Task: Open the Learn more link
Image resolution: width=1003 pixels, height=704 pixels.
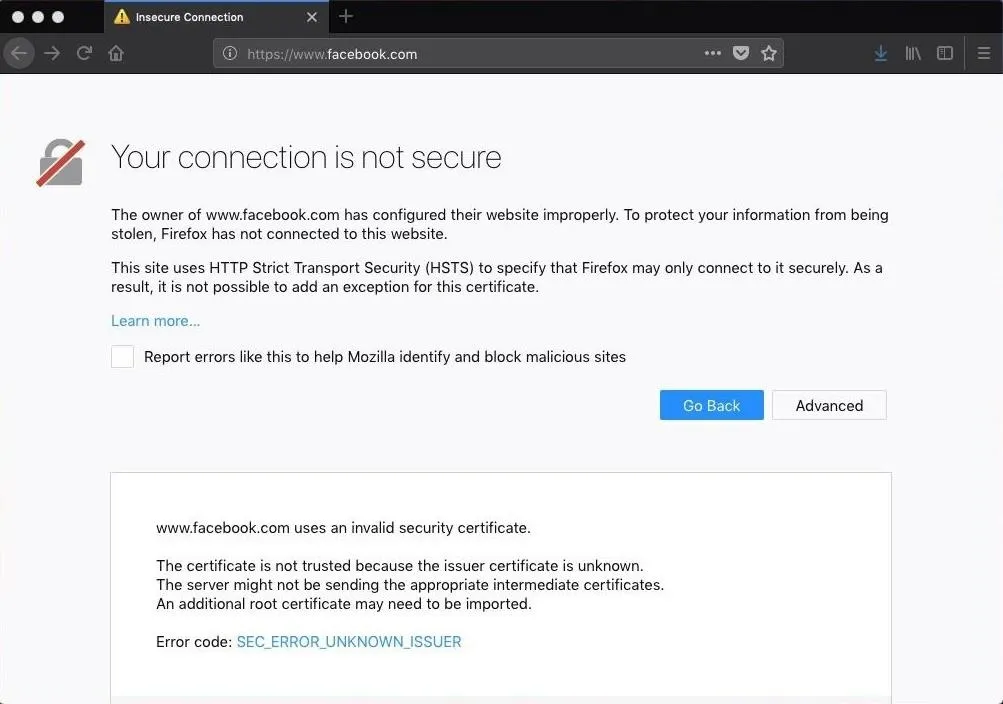Action: [x=155, y=320]
